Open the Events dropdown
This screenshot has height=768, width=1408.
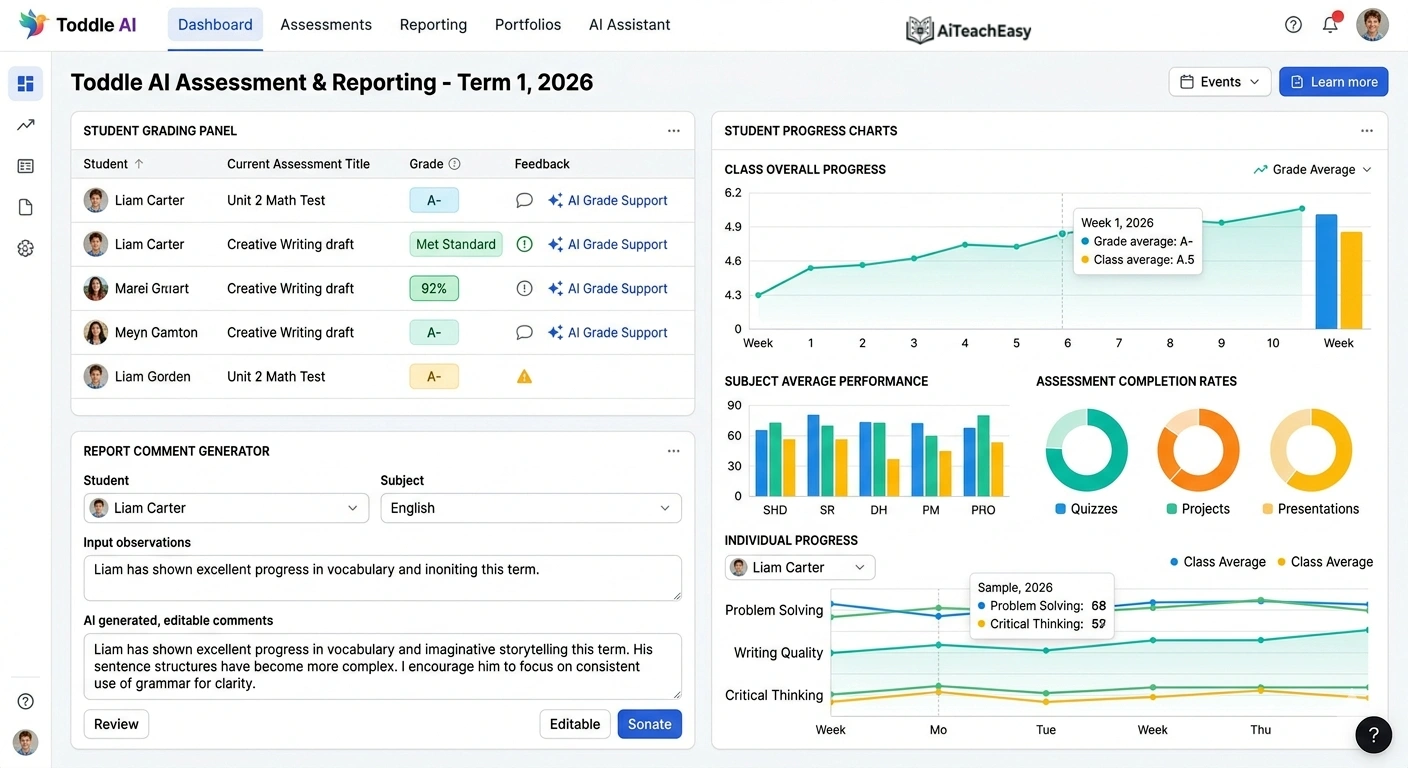tap(1219, 81)
